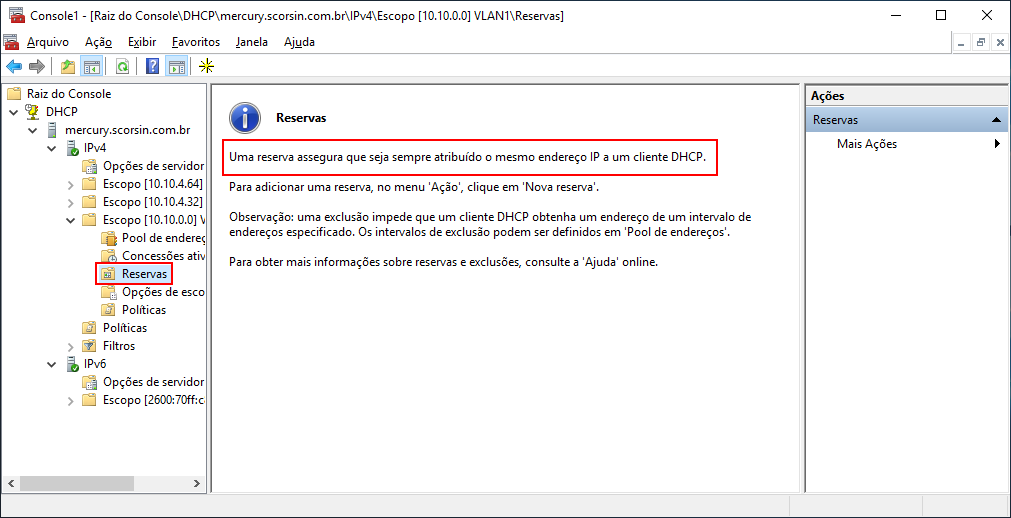Collapse the DHCP tree node
Viewport: 1011px width, 518px height.
click(14, 112)
